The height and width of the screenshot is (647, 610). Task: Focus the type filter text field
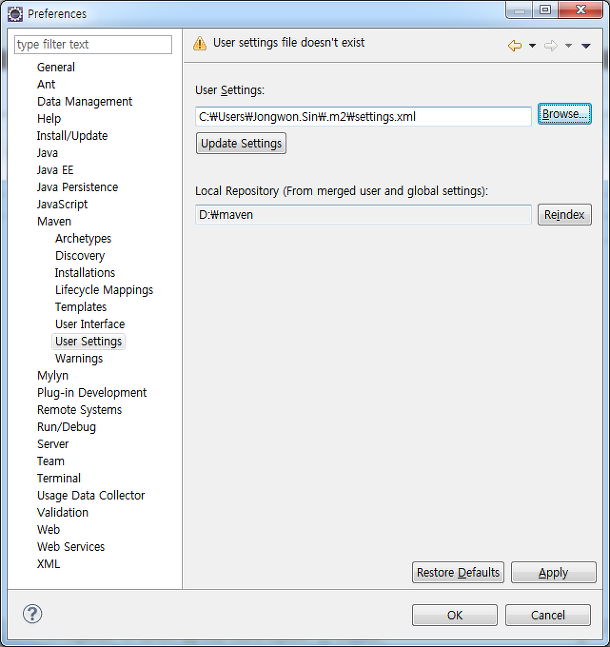tap(93, 44)
